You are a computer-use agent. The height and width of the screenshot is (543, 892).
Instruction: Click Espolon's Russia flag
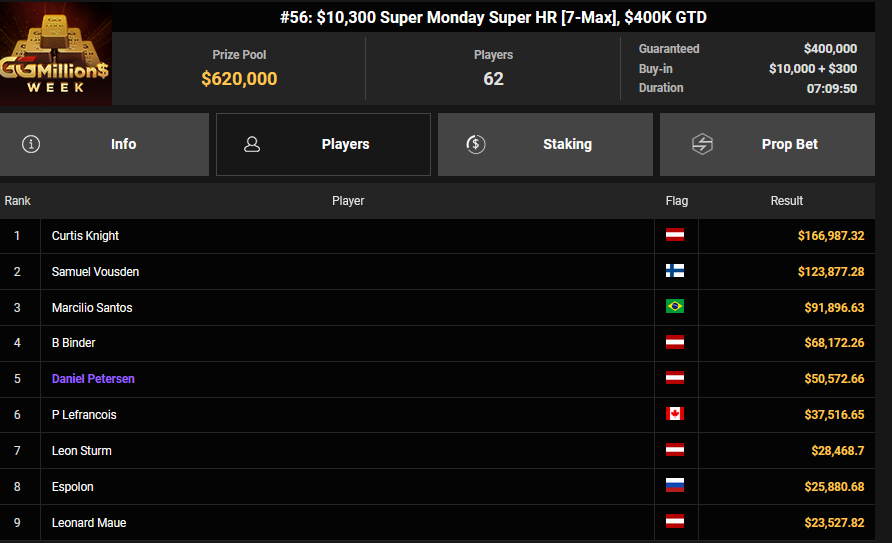tap(675, 487)
